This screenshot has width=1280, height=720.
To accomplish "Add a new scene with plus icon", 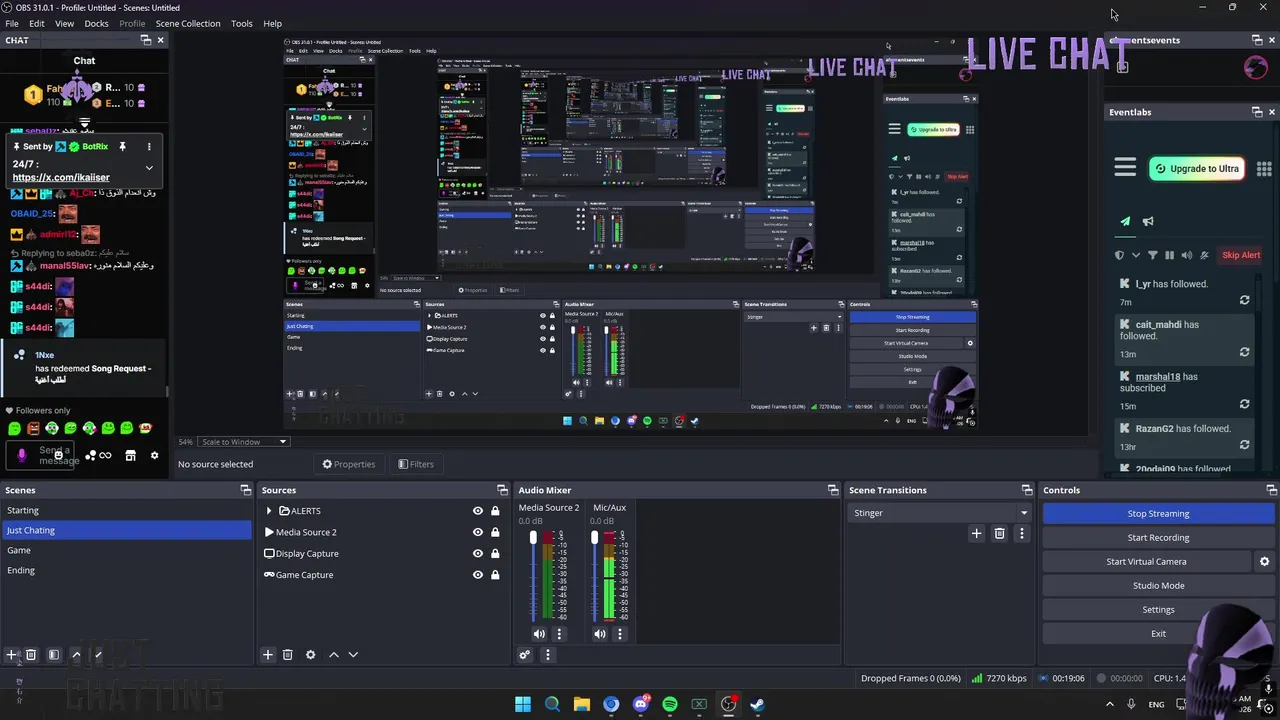I will click(x=12, y=655).
